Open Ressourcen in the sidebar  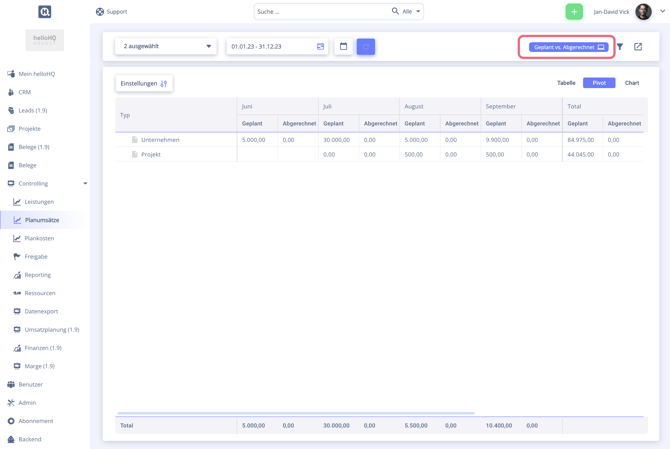click(x=40, y=293)
